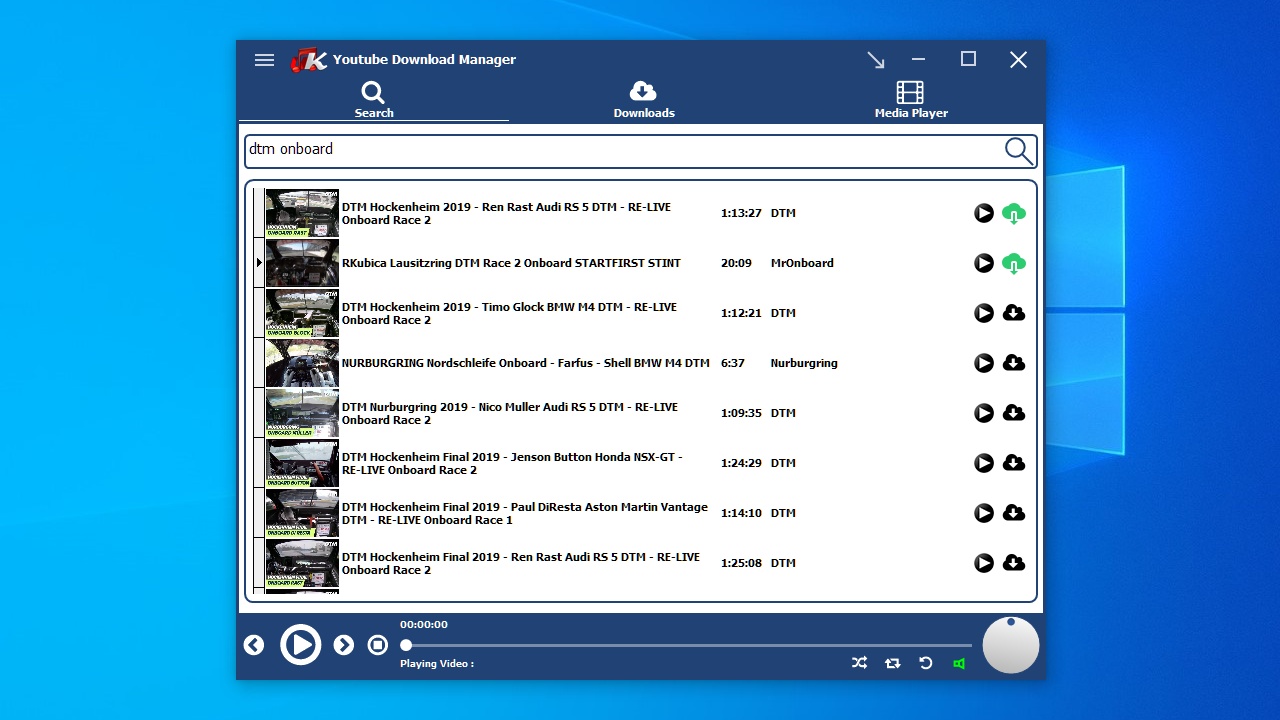Download Paul DiResta Aston Martin video
1280x720 pixels.
pyautogui.click(x=1014, y=513)
